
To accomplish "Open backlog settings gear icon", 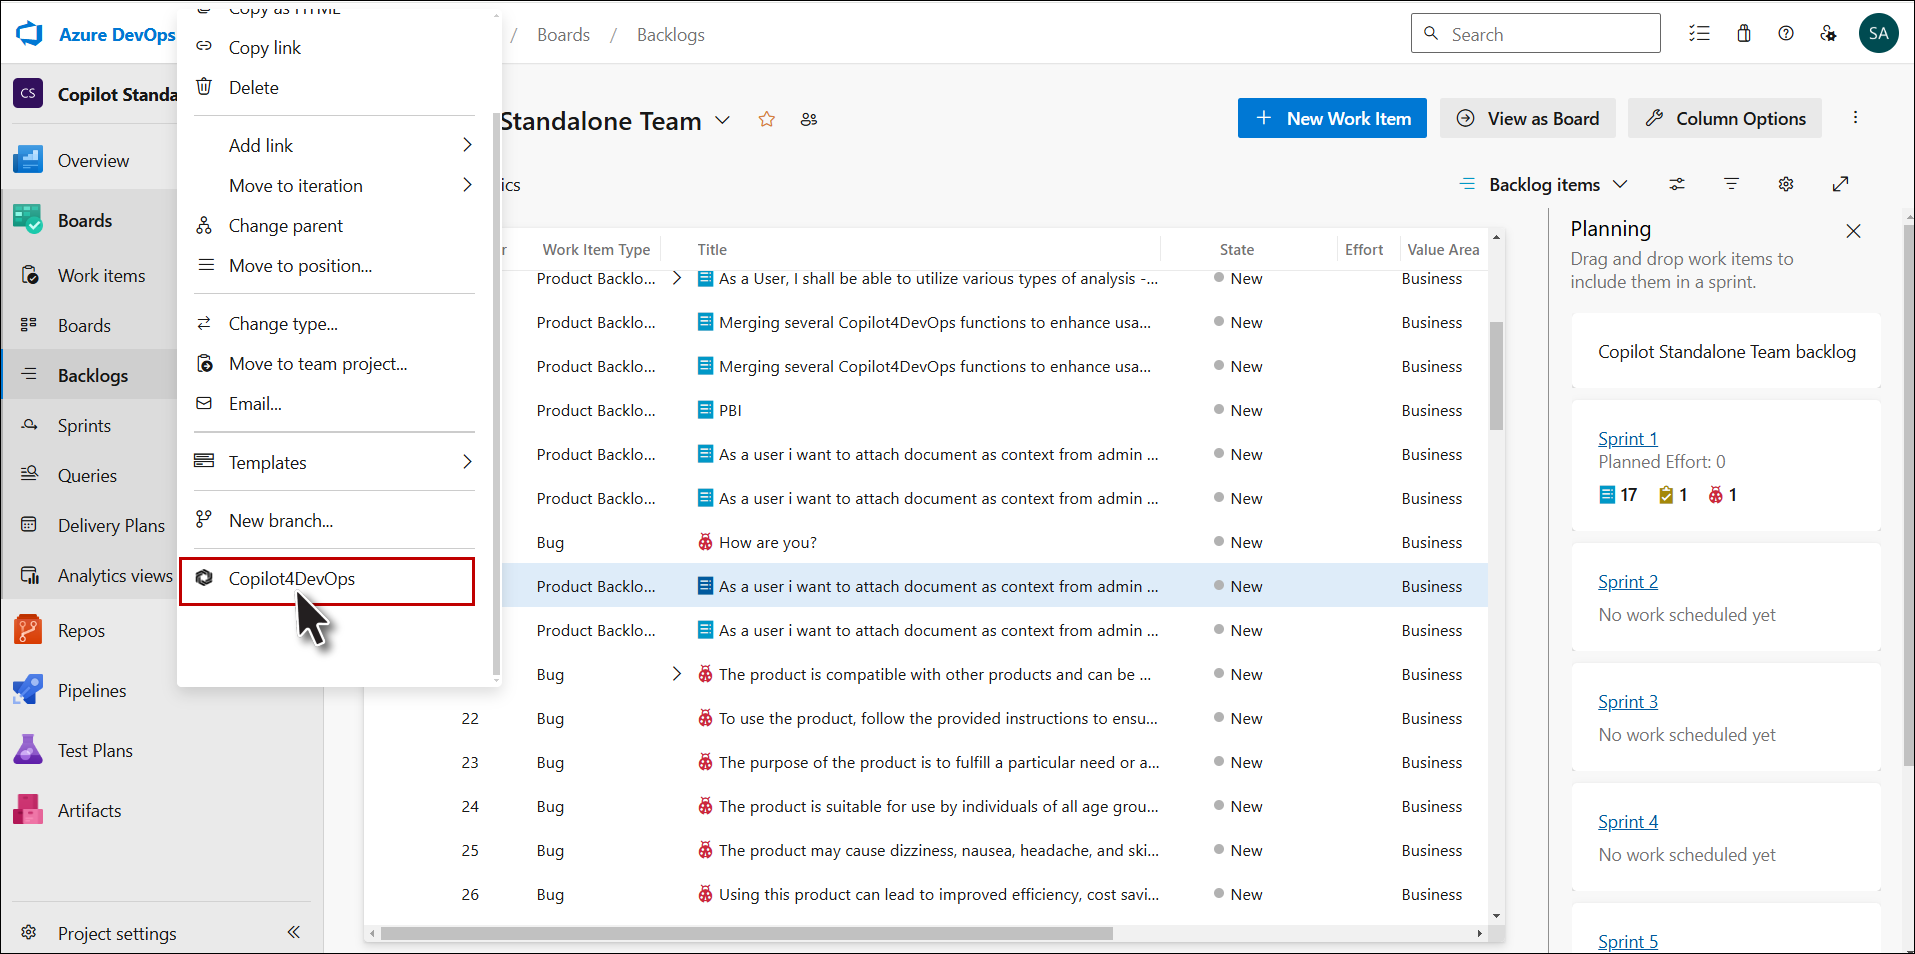I will (1786, 184).
